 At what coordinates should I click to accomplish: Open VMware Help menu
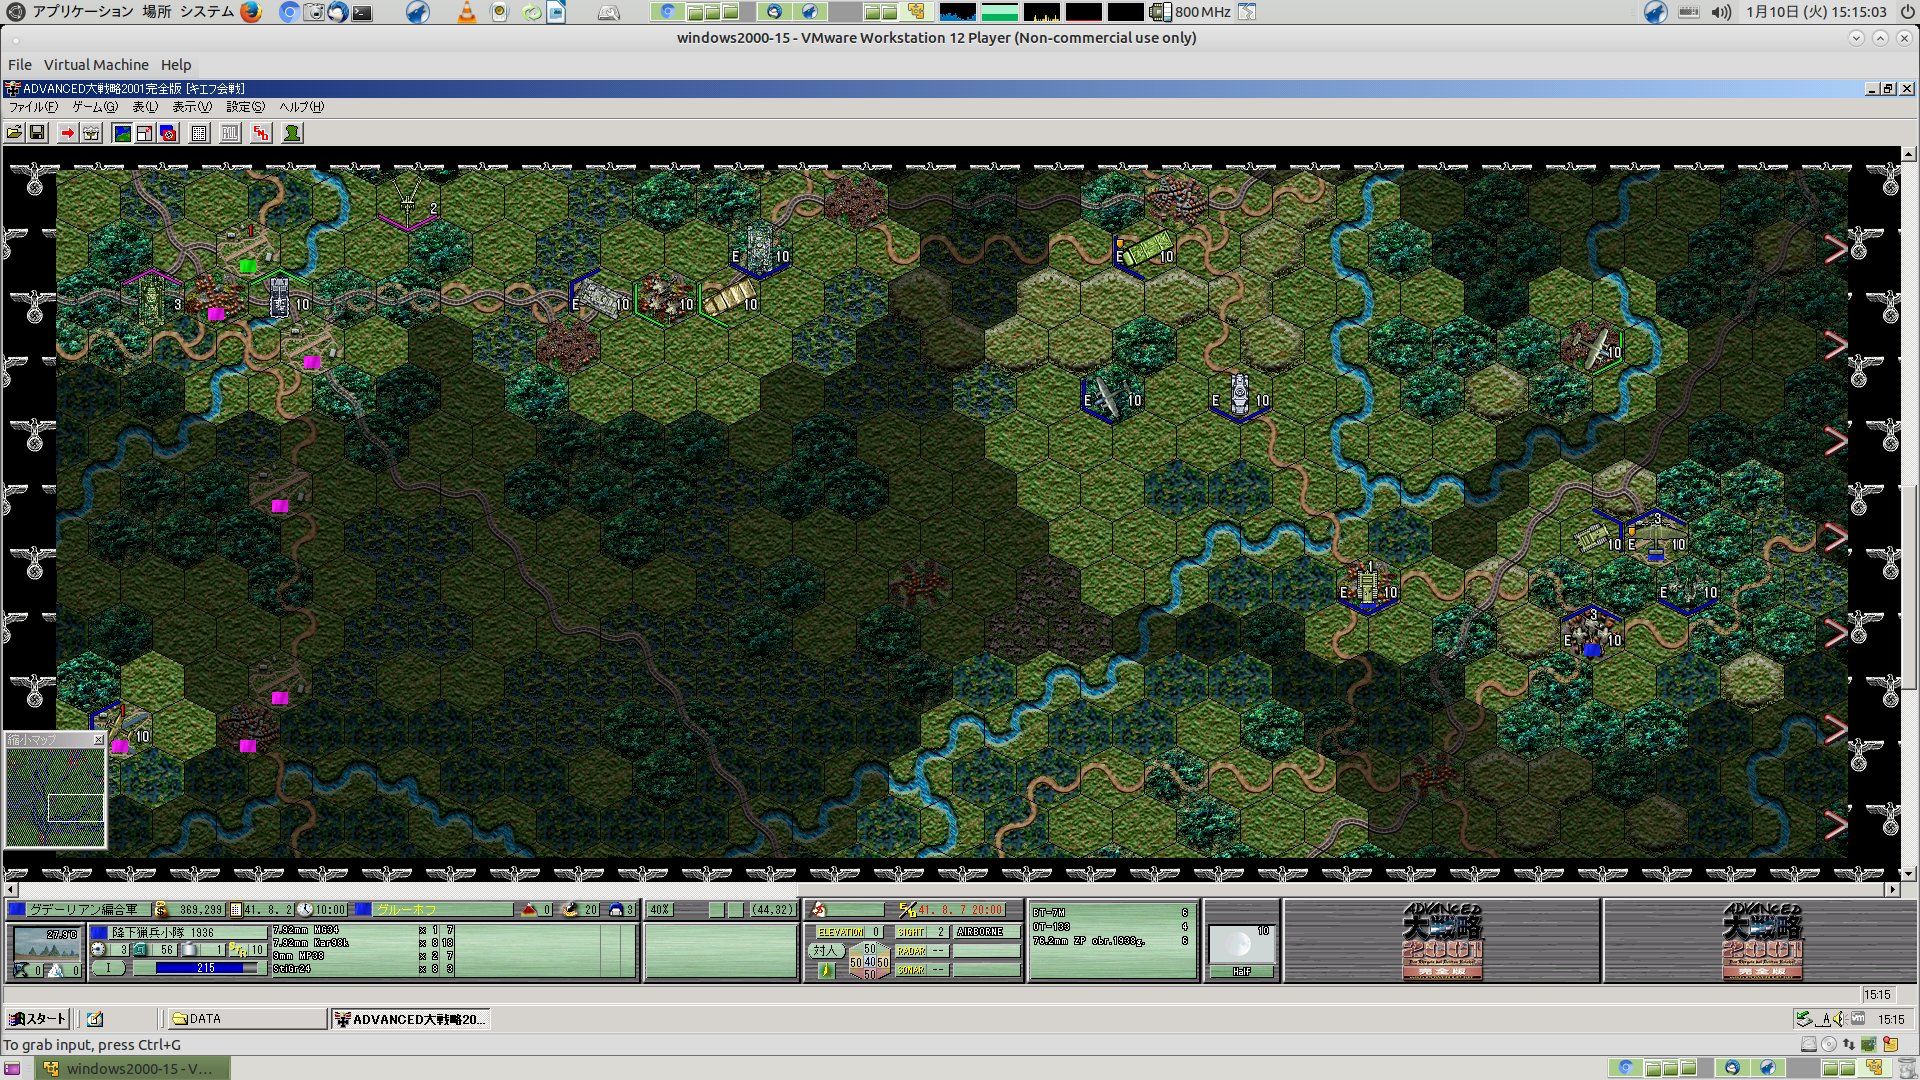(x=176, y=65)
